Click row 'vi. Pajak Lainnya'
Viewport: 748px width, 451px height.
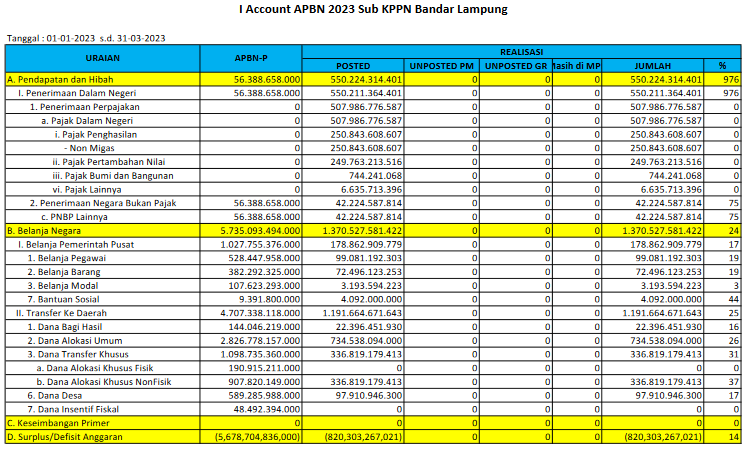tap(373, 189)
